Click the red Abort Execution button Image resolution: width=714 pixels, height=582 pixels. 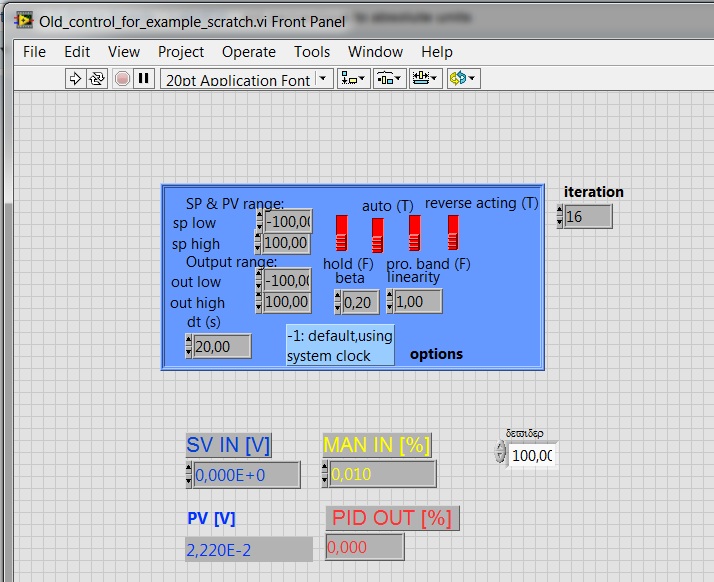point(122,79)
